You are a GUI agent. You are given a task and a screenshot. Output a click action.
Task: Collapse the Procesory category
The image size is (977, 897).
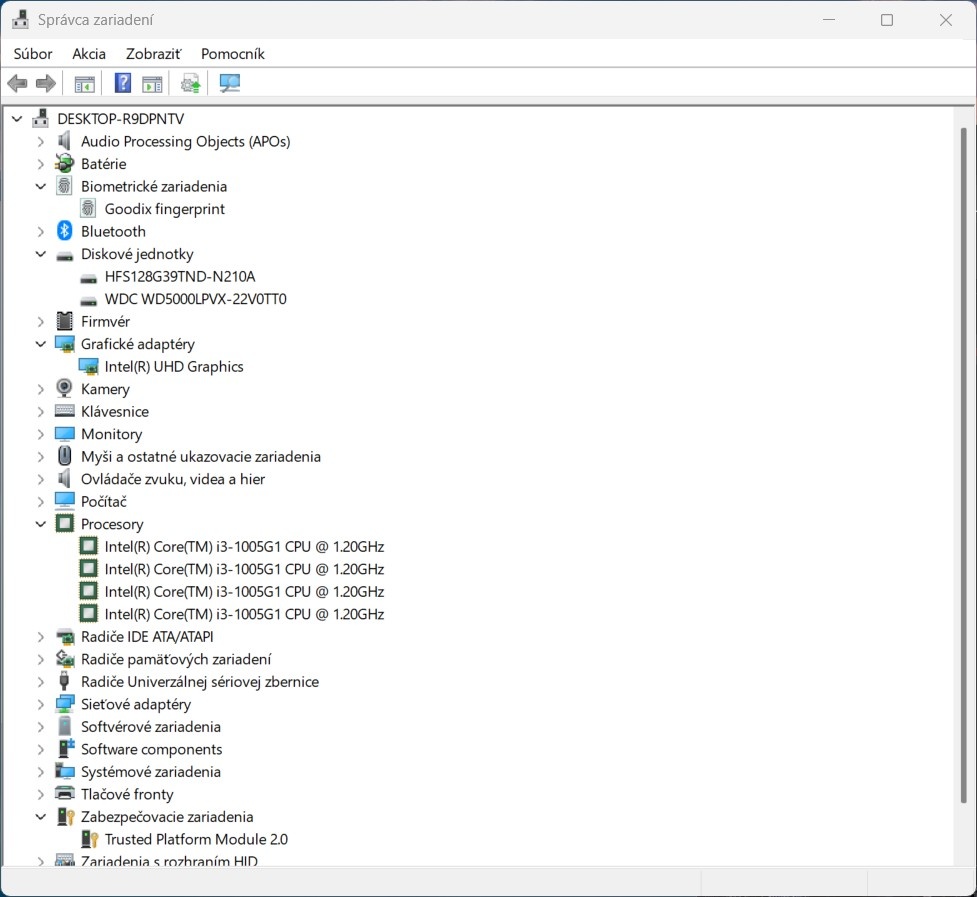[x=41, y=524]
